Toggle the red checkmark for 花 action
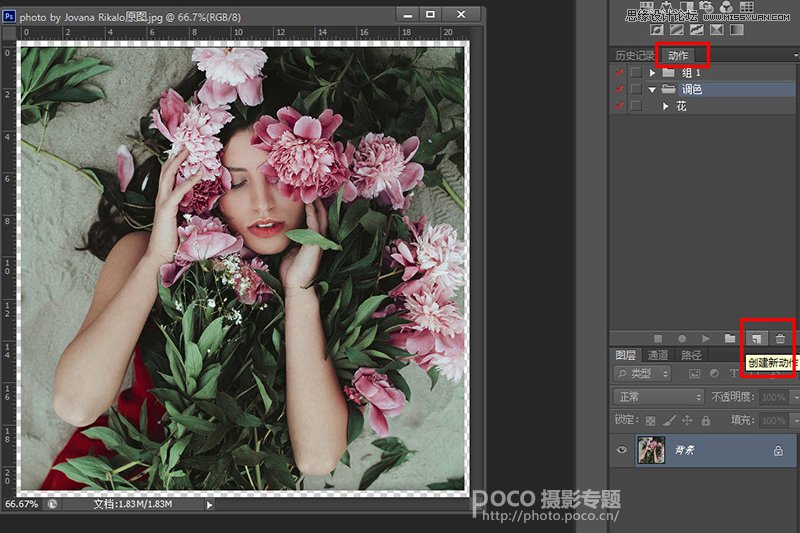The width and height of the screenshot is (800, 533). tap(619, 106)
